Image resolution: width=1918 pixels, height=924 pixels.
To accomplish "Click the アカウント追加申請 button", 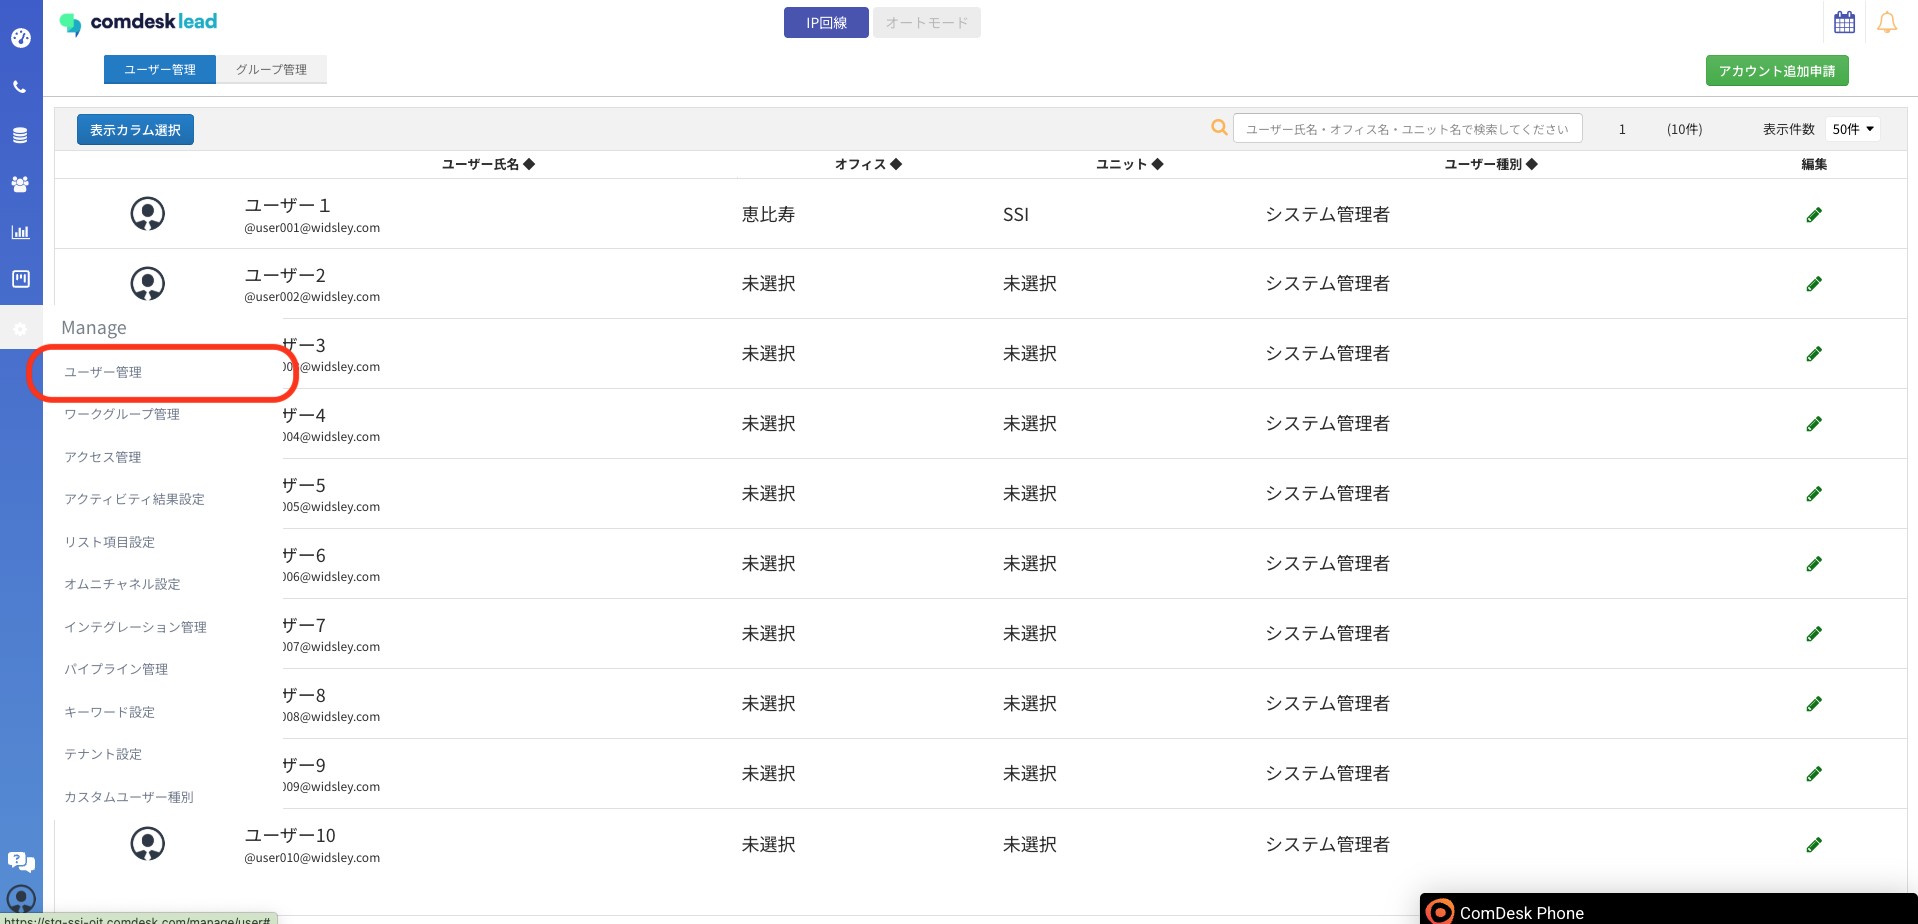I will click(x=1776, y=71).
